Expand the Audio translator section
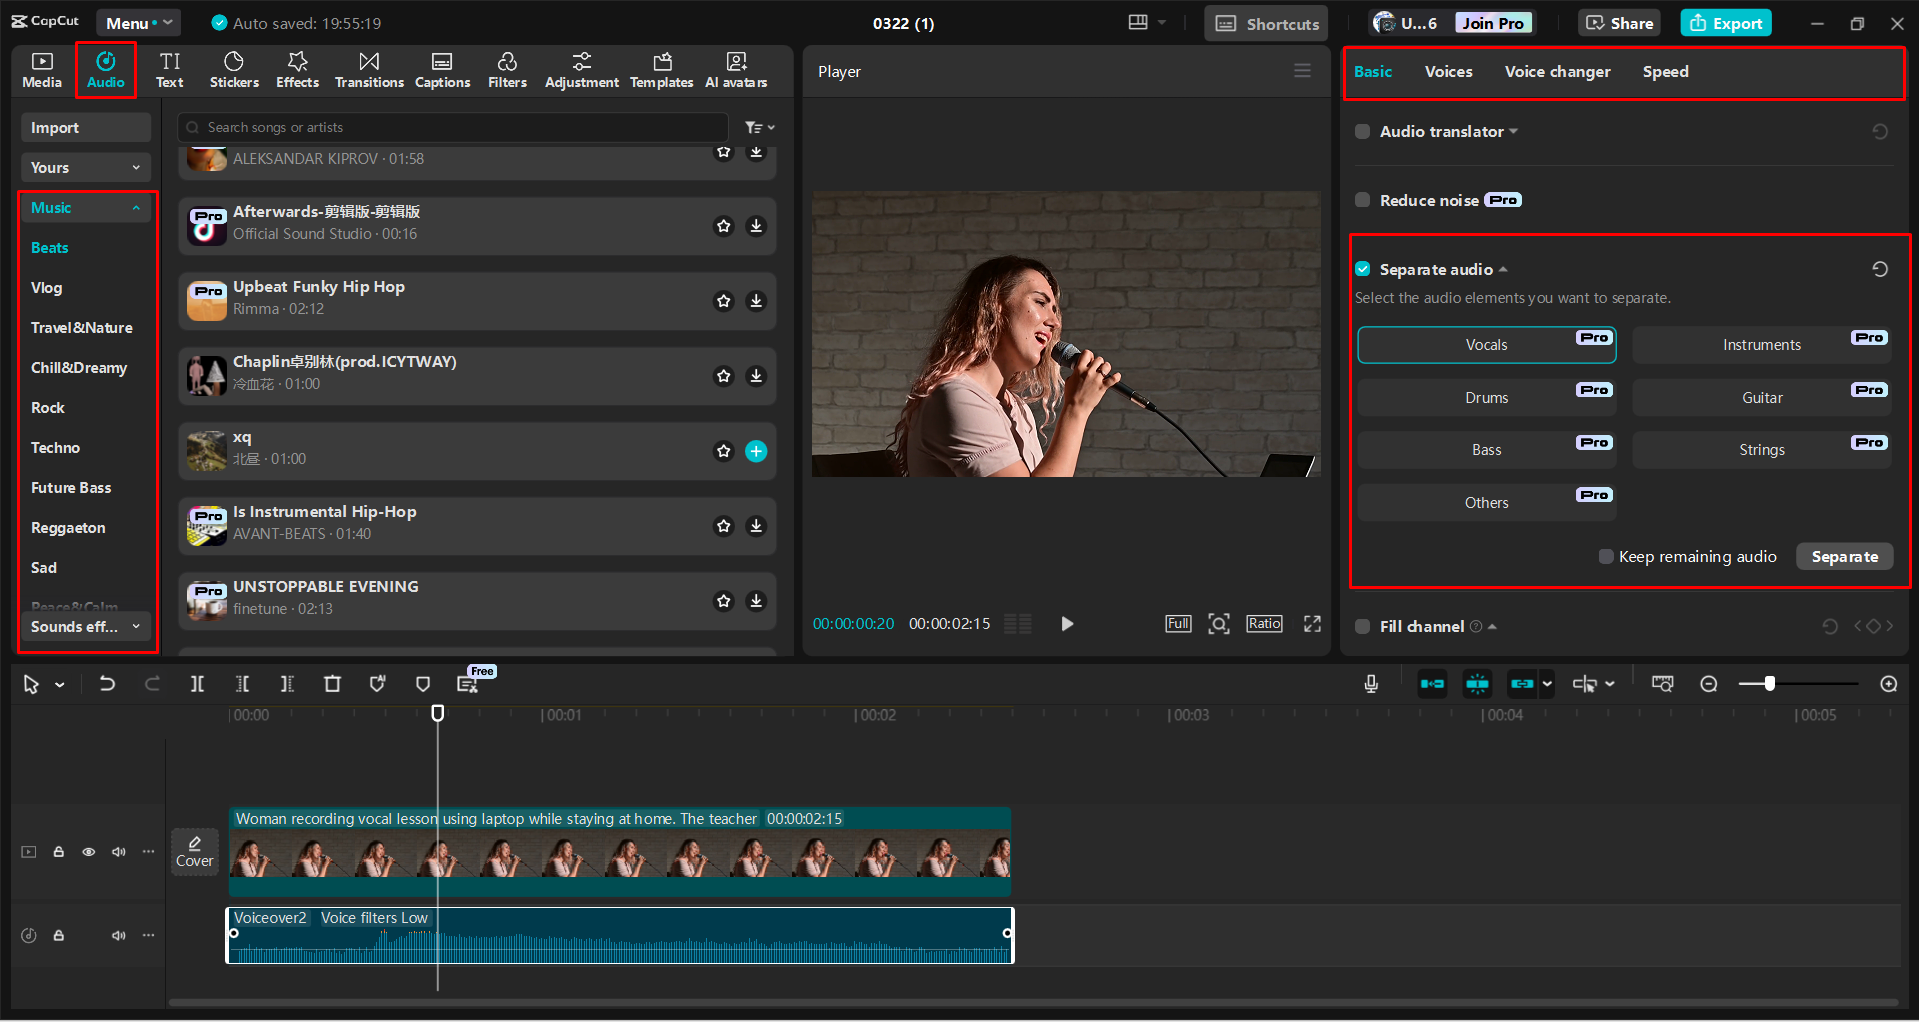The height and width of the screenshot is (1022, 1919). pos(1516,131)
